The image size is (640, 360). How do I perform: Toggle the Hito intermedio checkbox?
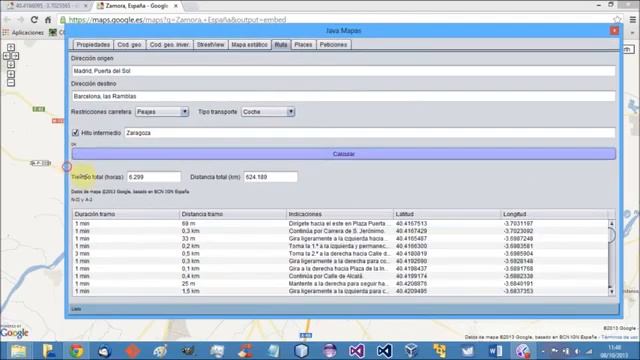pos(76,133)
